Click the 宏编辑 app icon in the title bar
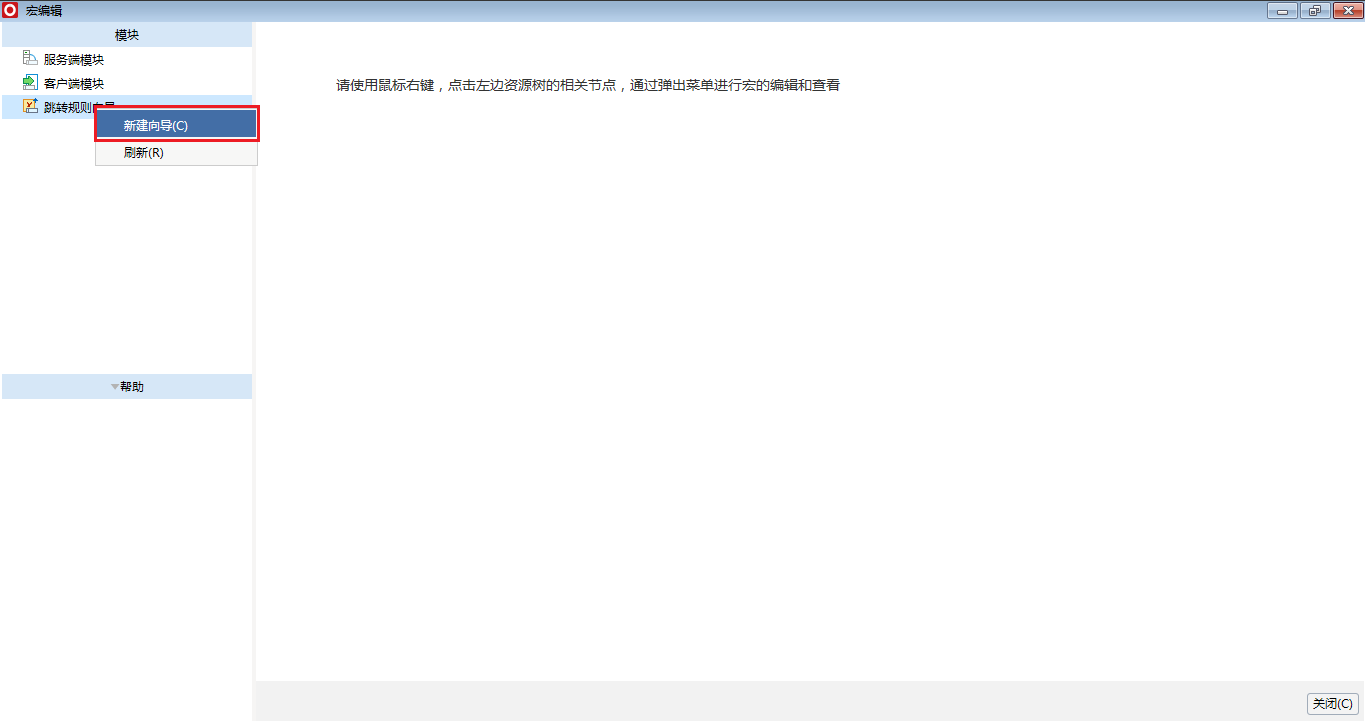Screen dimensions: 1365x721 (x=10, y=10)
